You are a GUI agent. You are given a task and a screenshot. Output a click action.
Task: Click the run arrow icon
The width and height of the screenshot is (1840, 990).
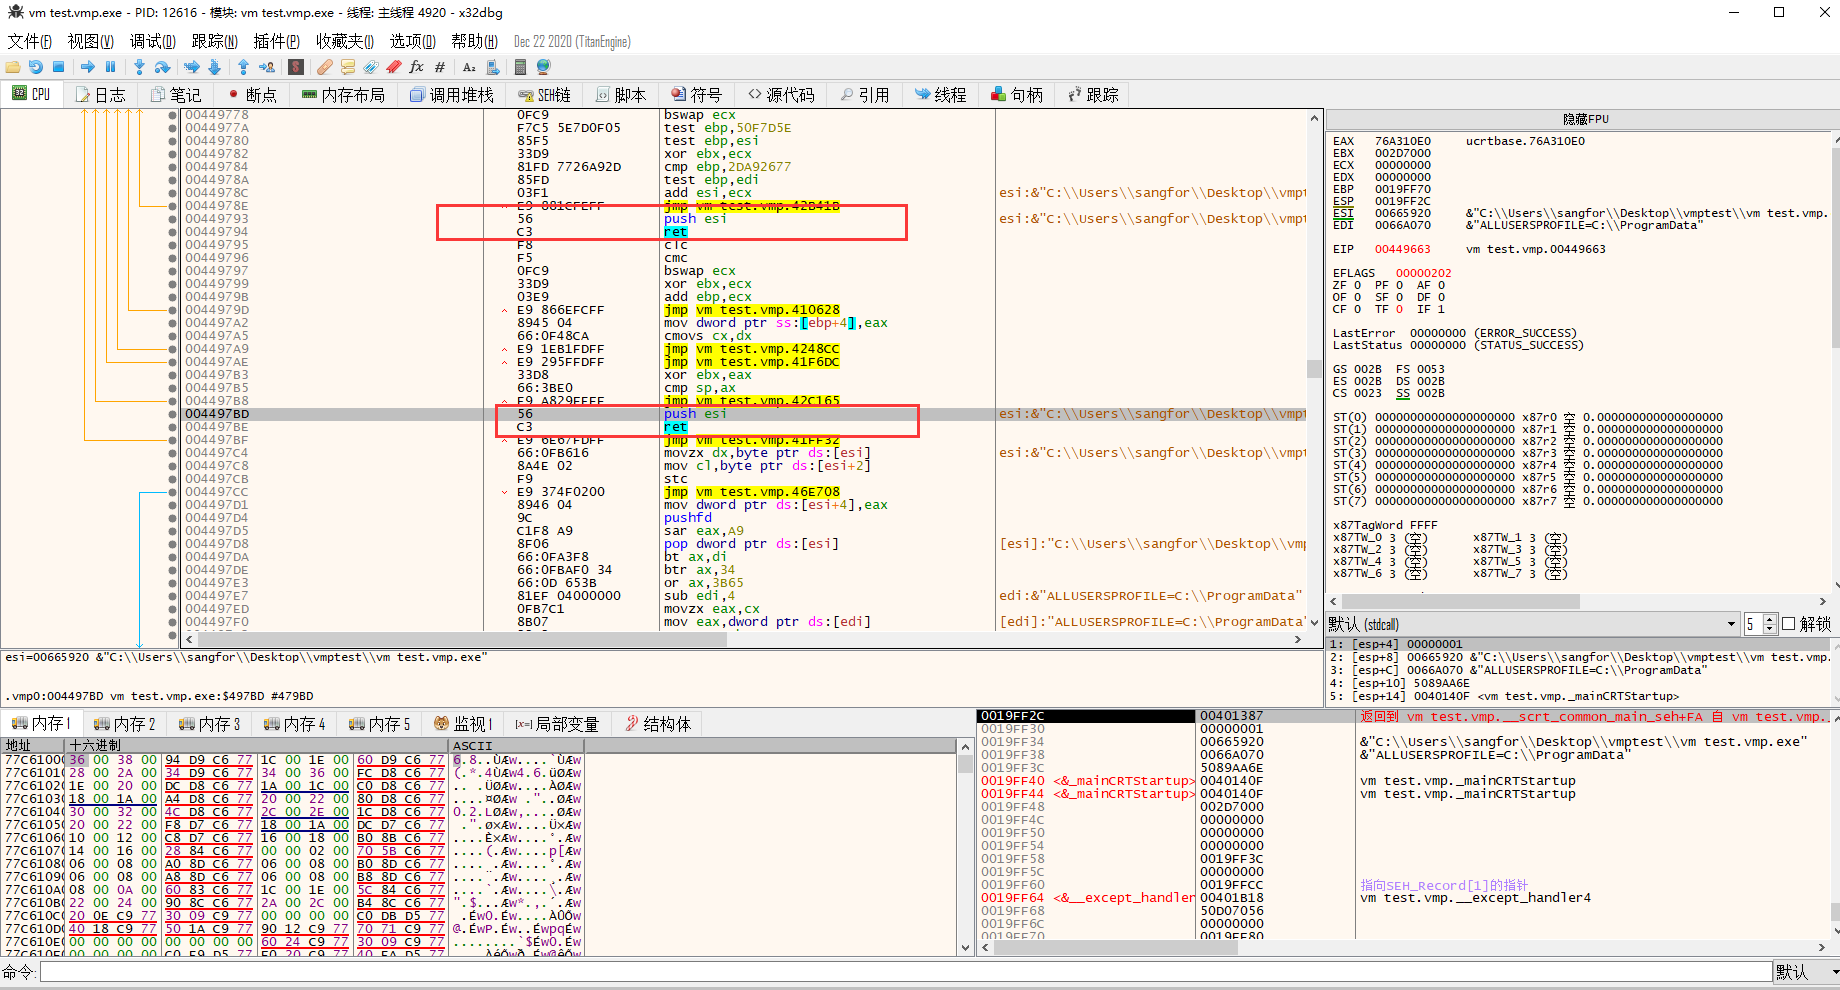(x=88, y=67)
